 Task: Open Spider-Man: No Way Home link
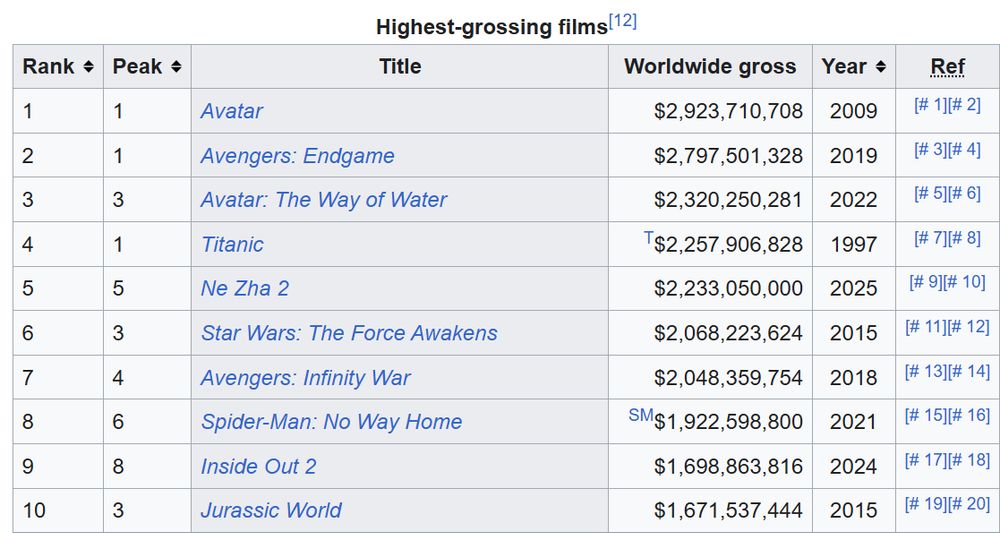[332, 421]
